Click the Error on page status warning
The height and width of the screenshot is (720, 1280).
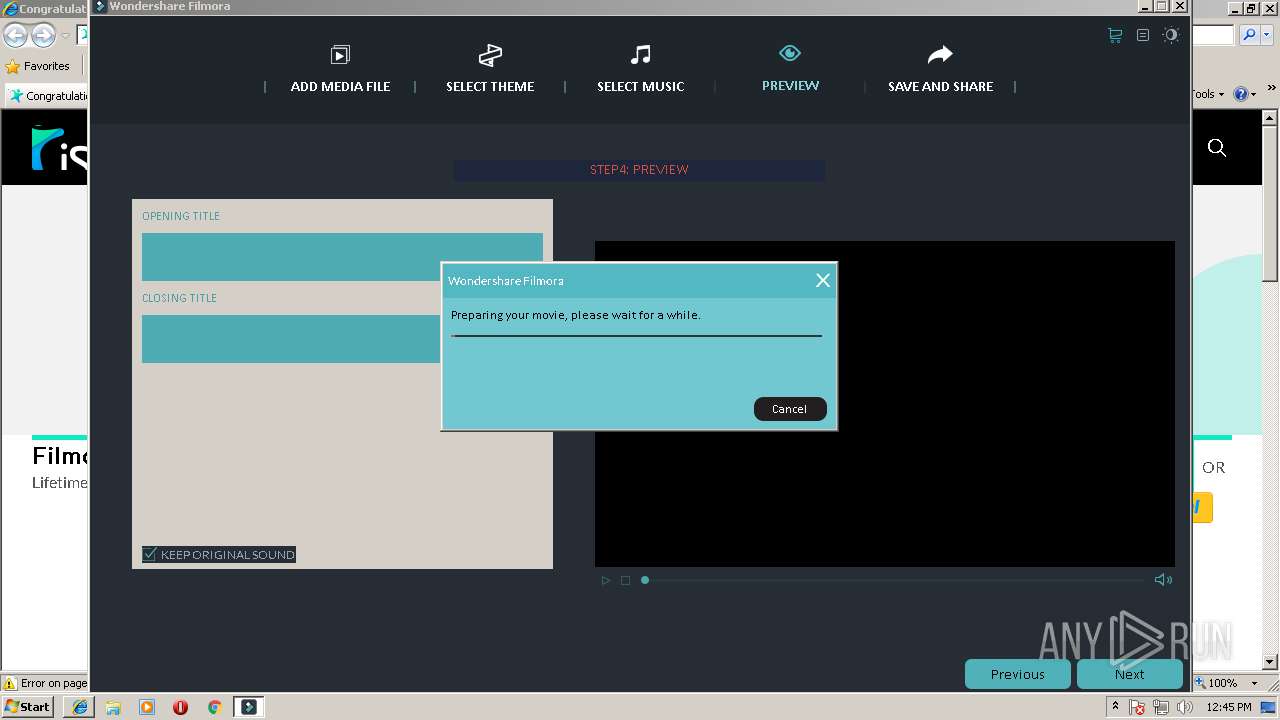pos(45,683)
